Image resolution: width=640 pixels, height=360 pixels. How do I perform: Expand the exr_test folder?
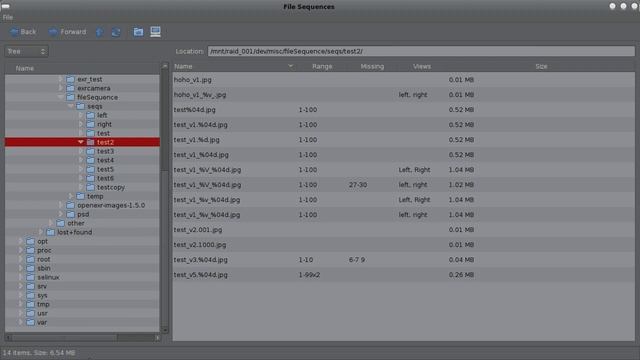60,79
